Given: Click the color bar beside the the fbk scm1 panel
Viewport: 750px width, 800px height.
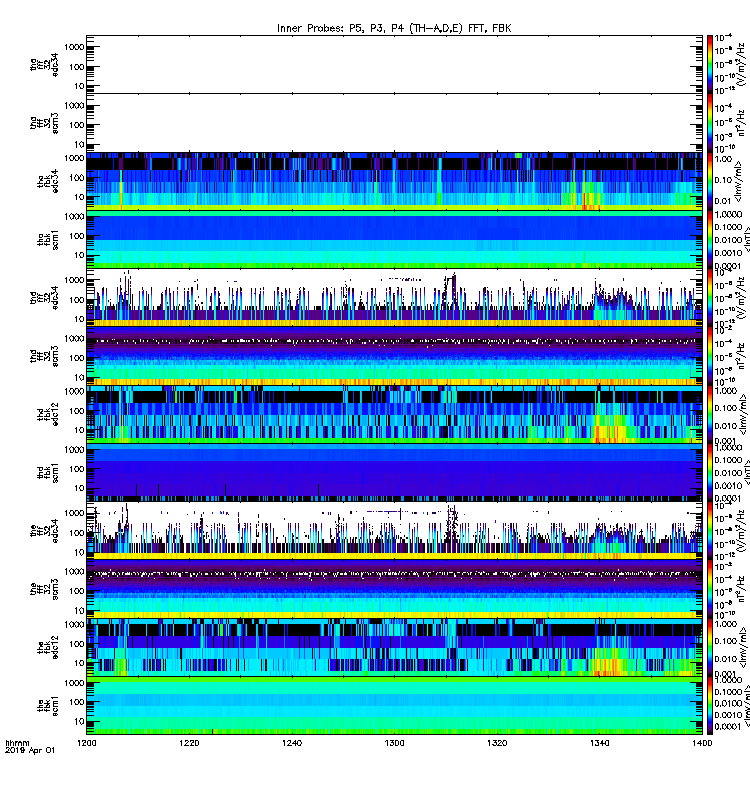Looking at the screenshot, I should pos(710,705).
